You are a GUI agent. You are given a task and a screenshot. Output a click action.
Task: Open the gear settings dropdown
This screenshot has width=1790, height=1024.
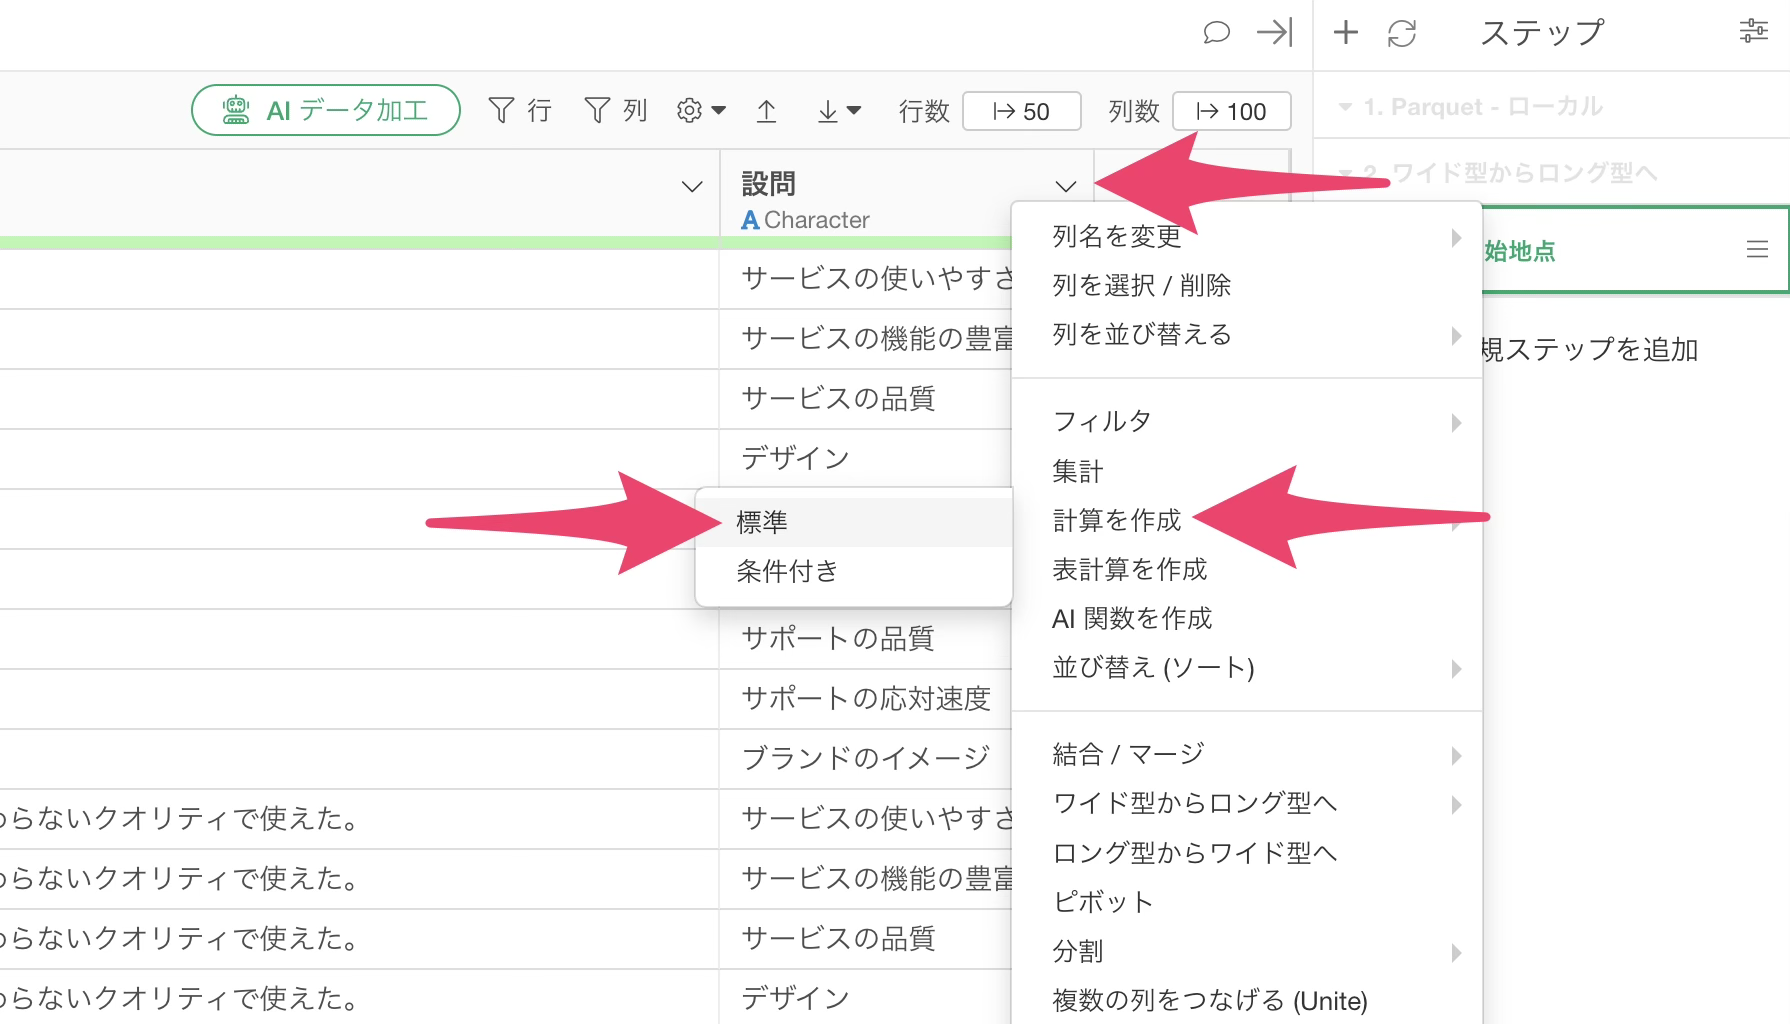tap(700, 110)
